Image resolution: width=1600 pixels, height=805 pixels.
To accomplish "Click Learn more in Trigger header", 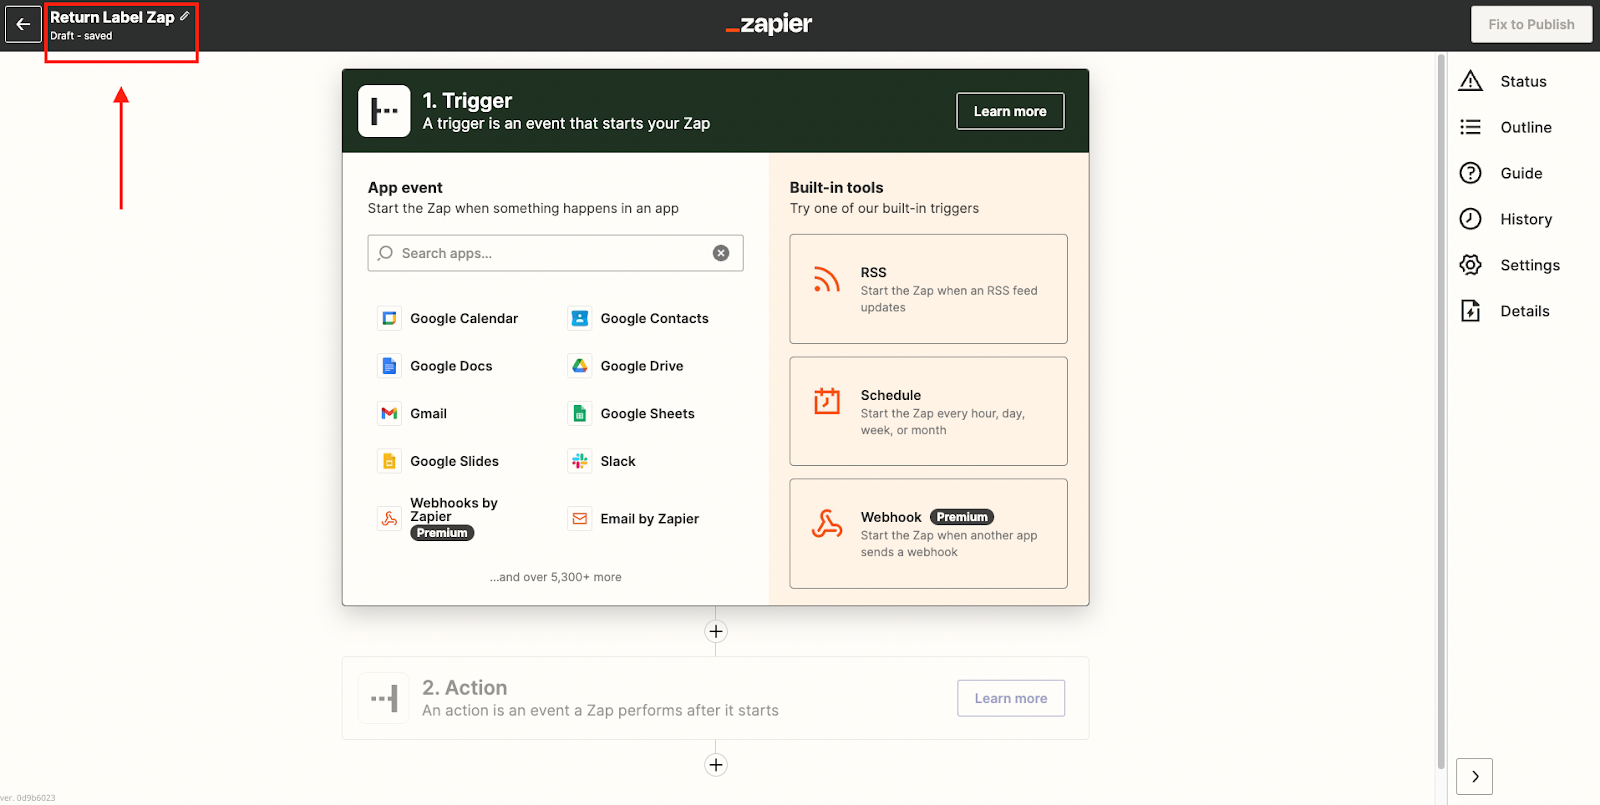I will pos(1010,111).
